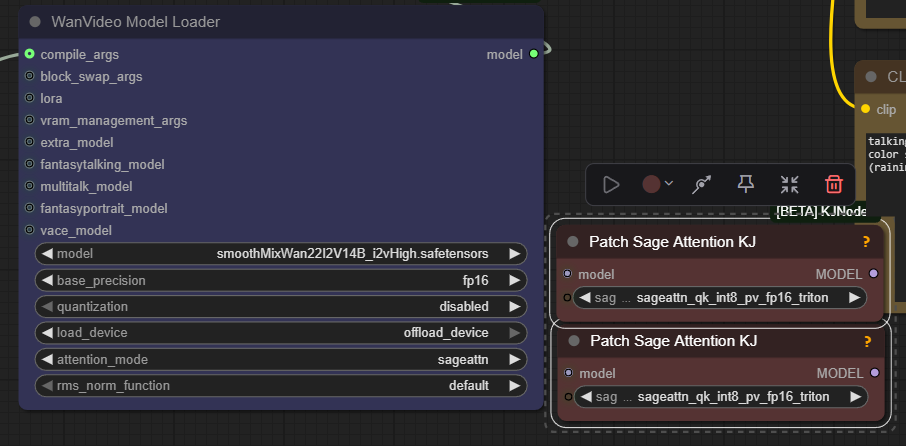This screenshot has height=446, width=906.
Task: Click MODEL output socket on upper Patch Sage node
Action: [x=874, y=273]
